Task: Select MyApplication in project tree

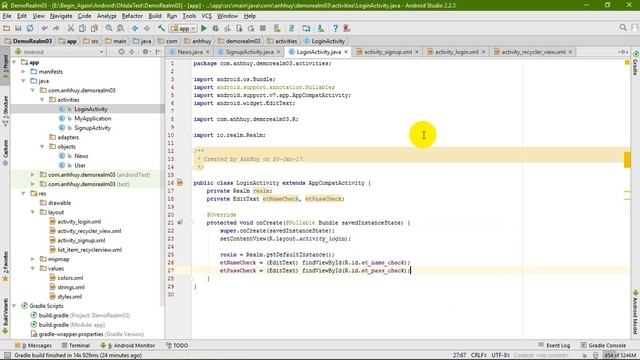Action: pyautogui.click(x=93, y=118)
